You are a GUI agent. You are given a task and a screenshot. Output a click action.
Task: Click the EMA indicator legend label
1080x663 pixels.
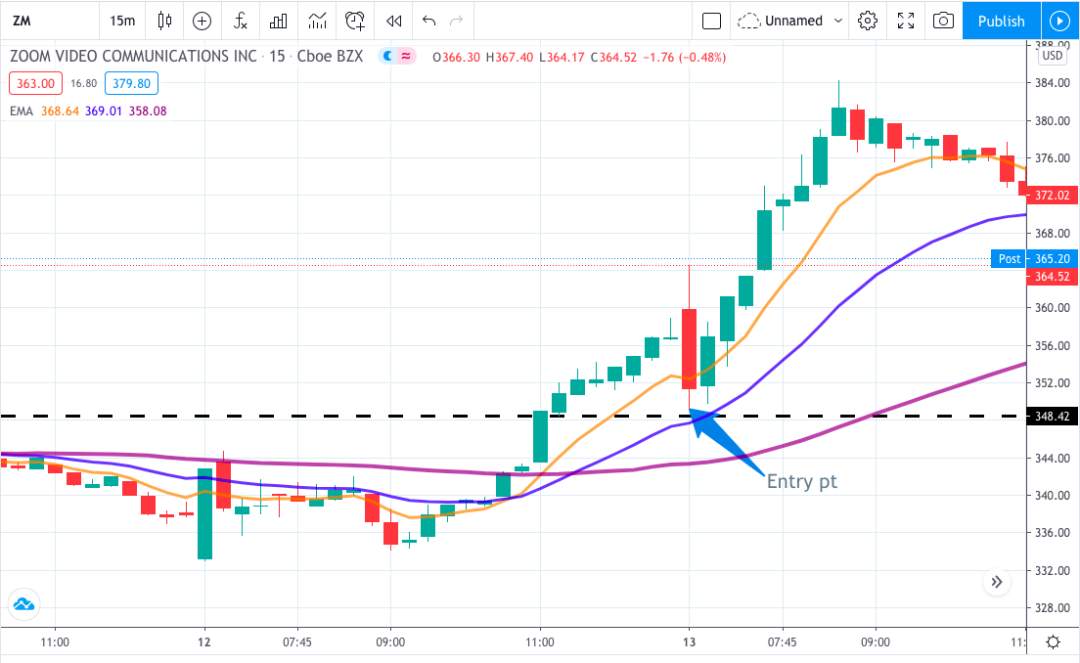[21, 111]
